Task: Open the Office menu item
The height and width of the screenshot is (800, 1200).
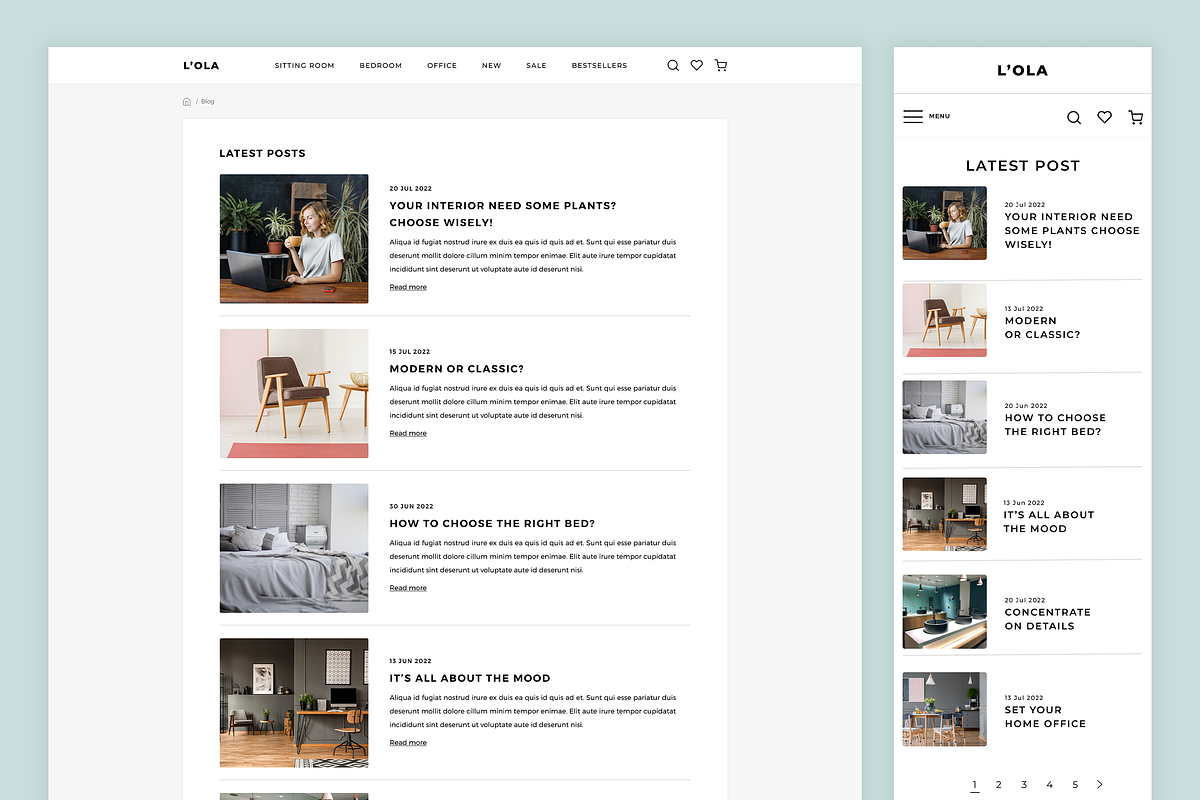Action: point(442,66)
